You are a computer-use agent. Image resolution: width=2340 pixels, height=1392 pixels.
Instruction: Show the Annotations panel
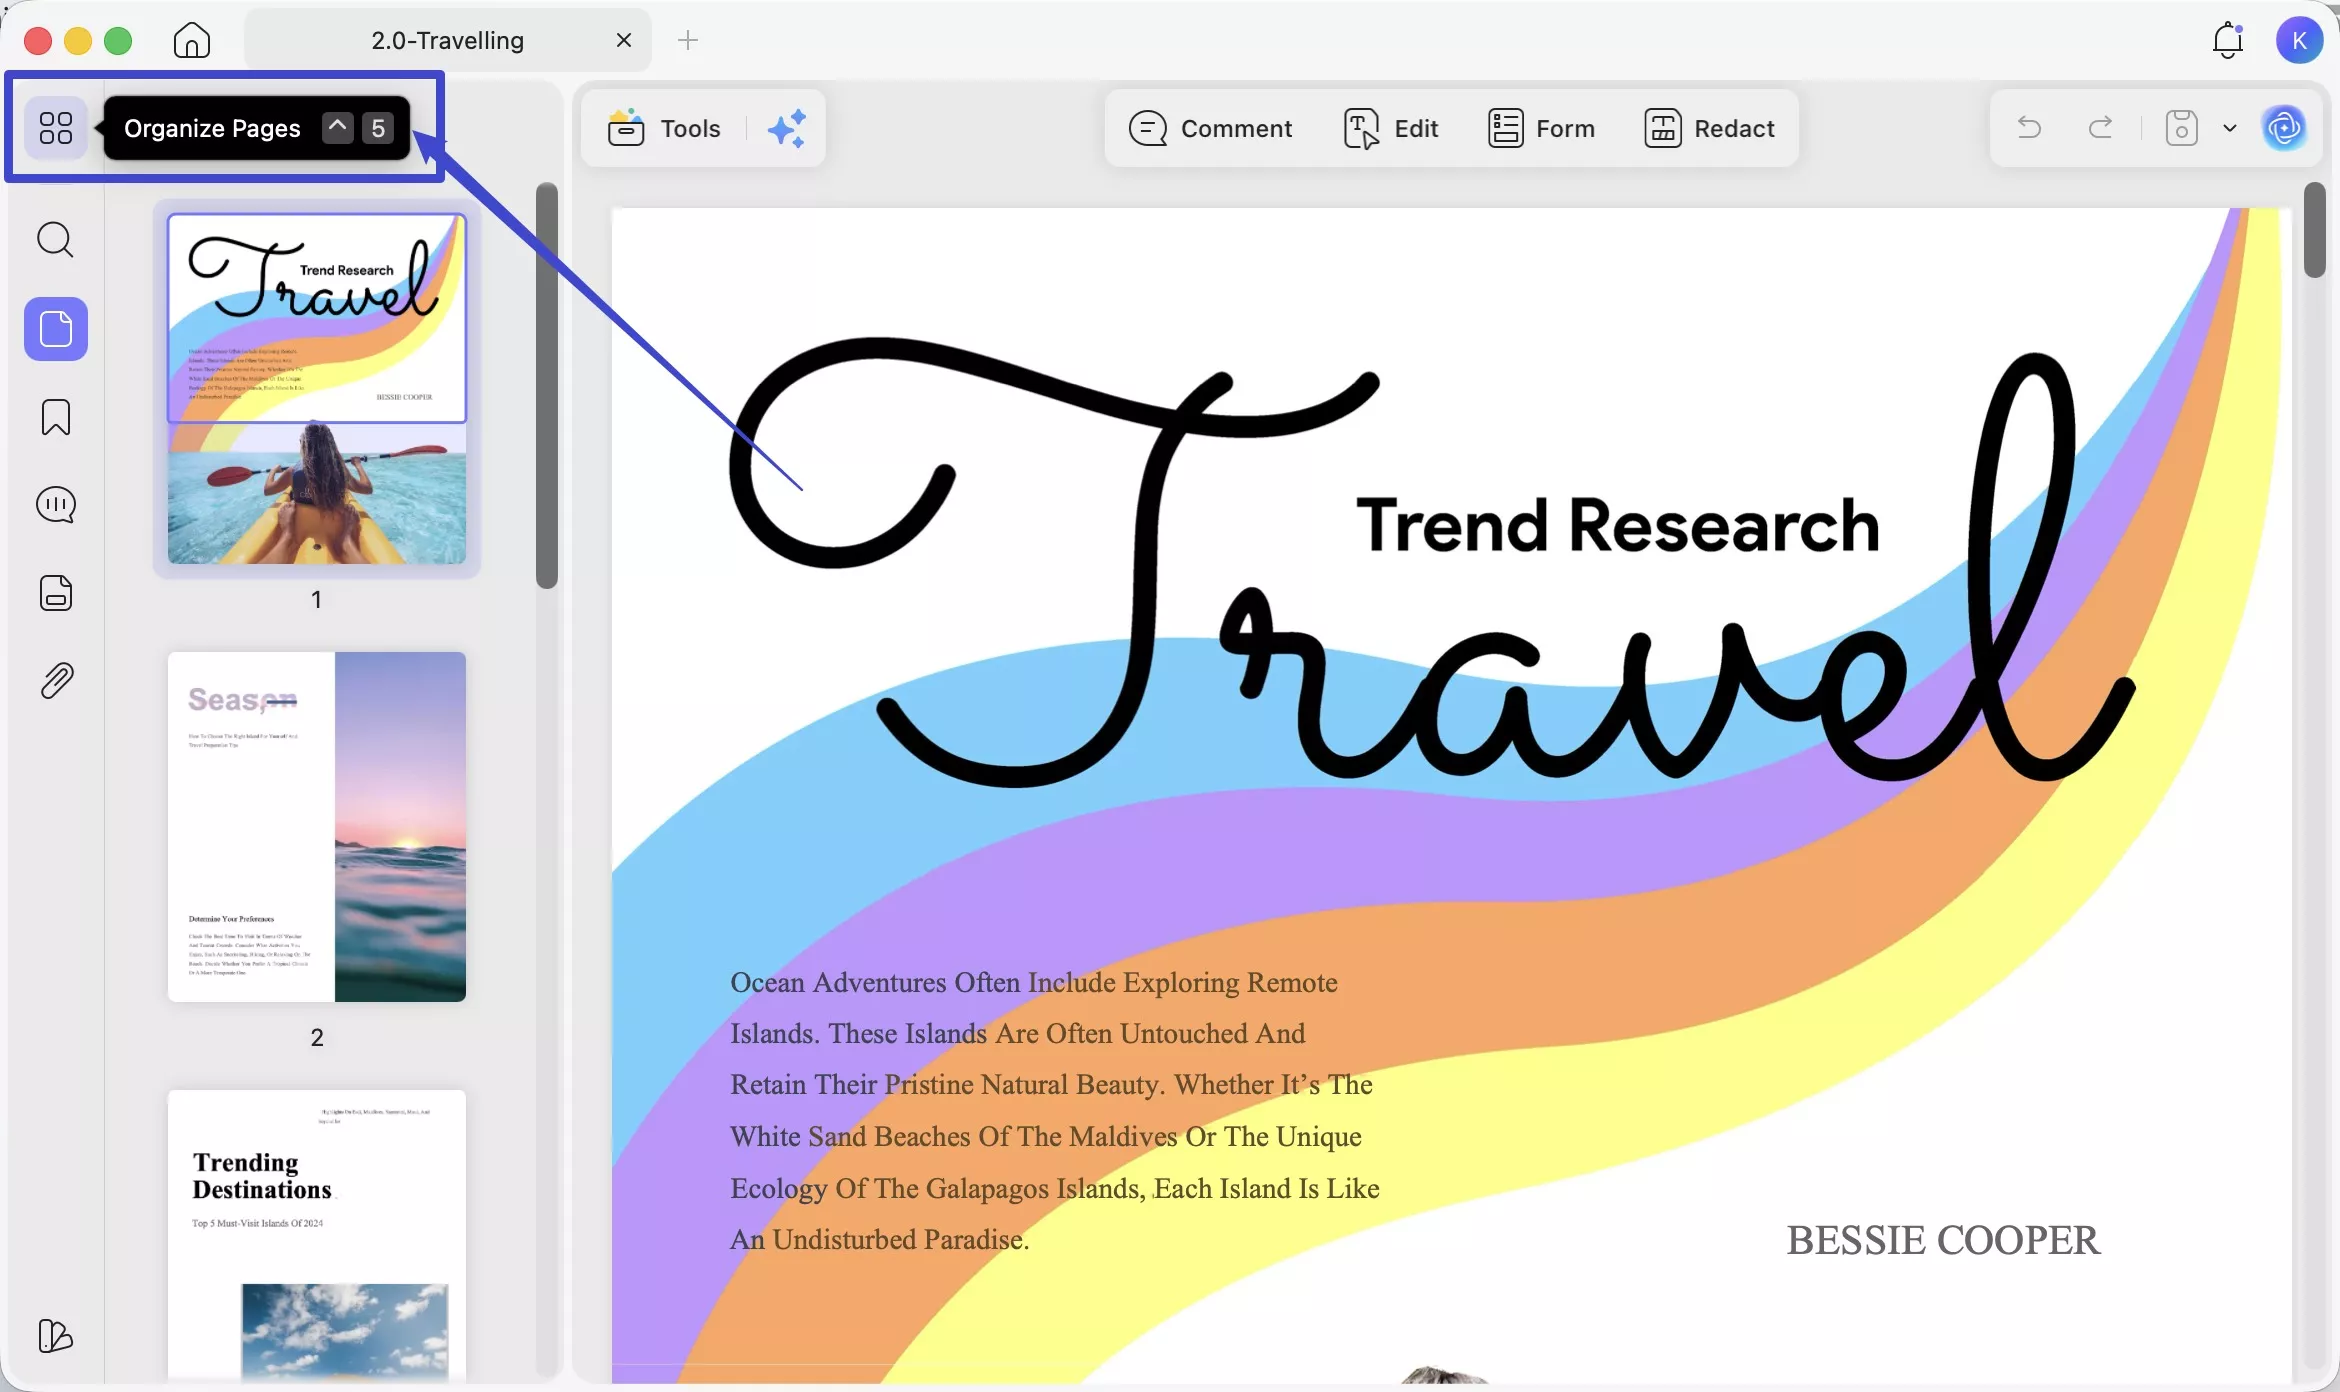point(56,504)
